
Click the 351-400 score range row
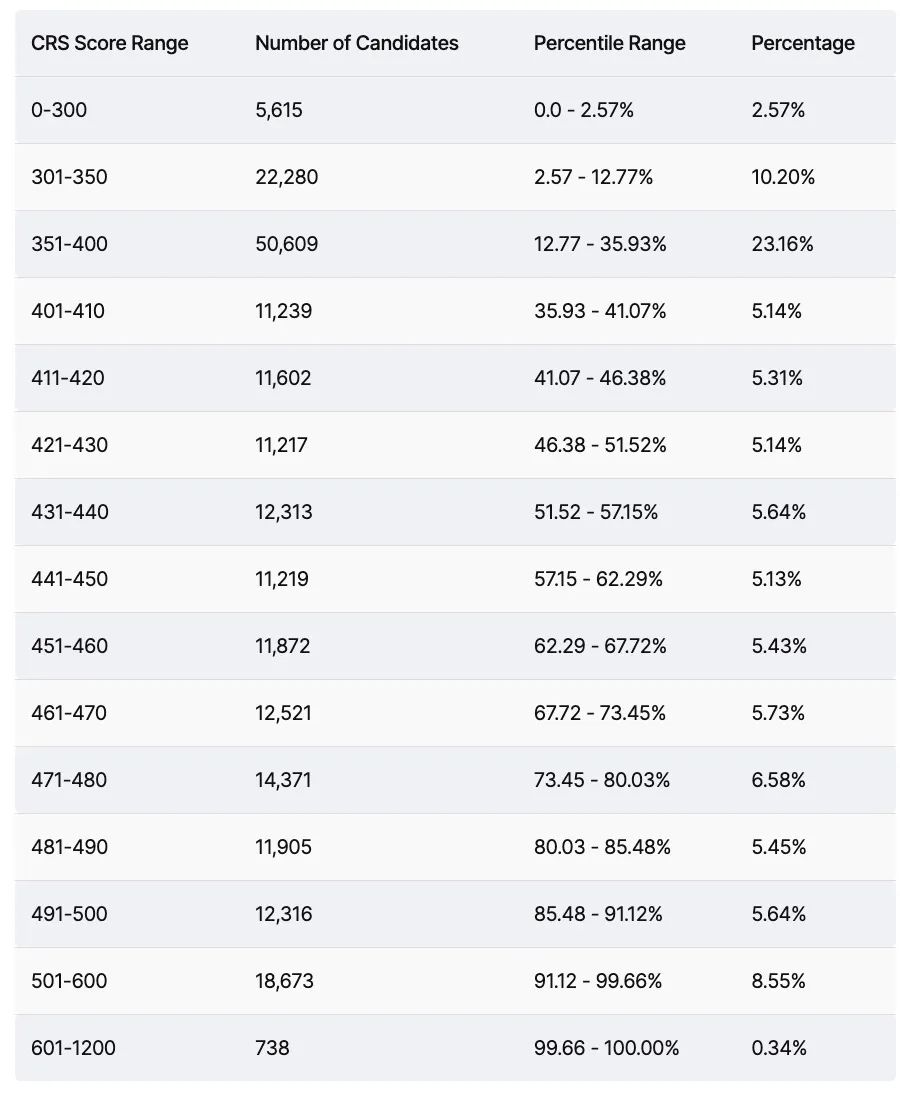455,244
